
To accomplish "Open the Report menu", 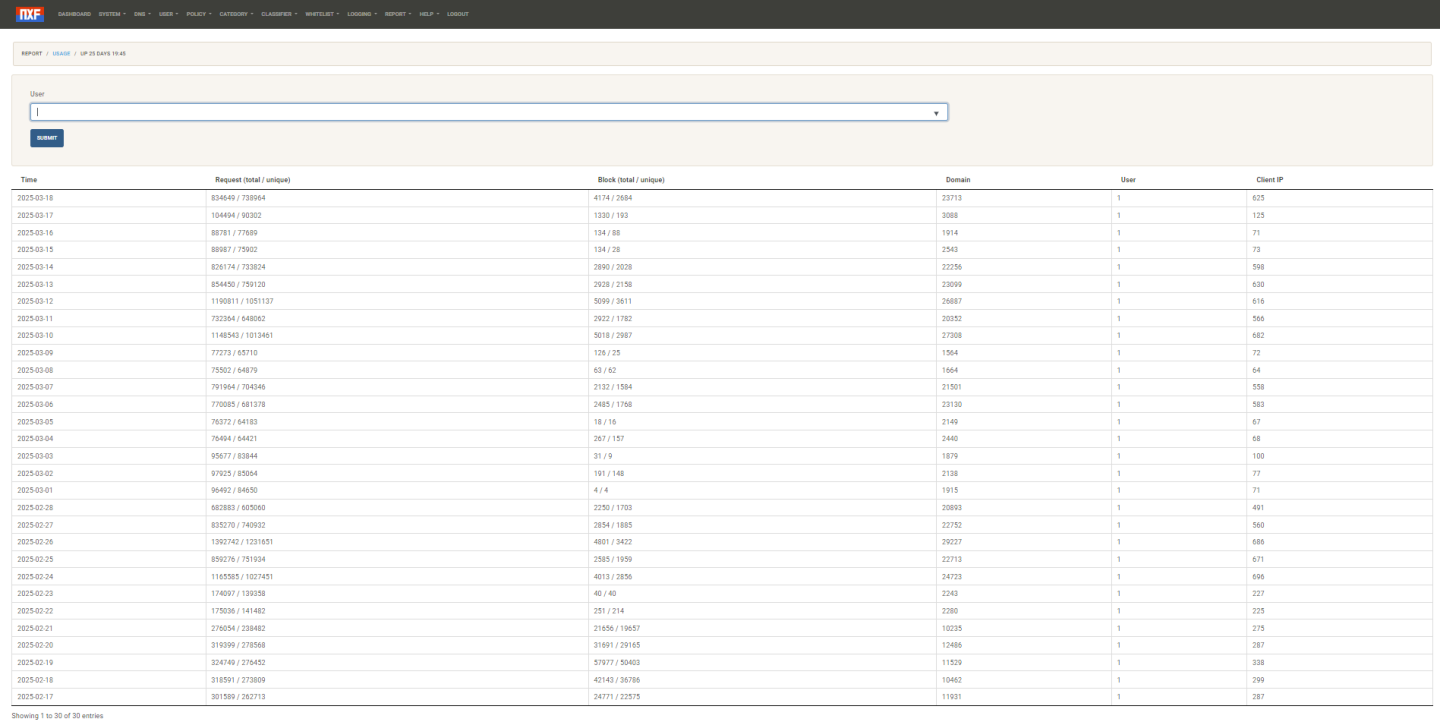I will coord(398,14).
